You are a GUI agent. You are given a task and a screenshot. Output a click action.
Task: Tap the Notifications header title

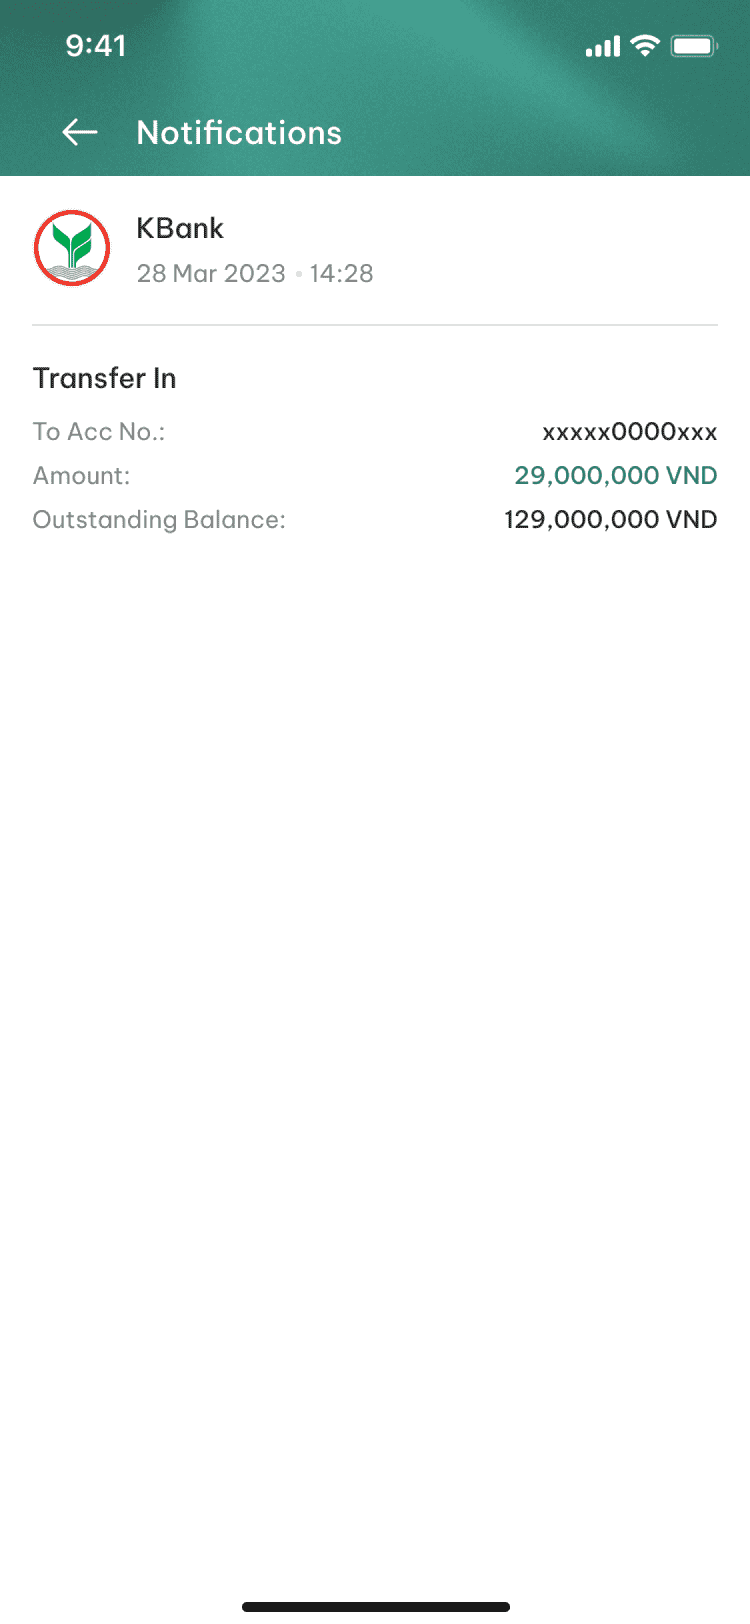click(x=239, y=132)
